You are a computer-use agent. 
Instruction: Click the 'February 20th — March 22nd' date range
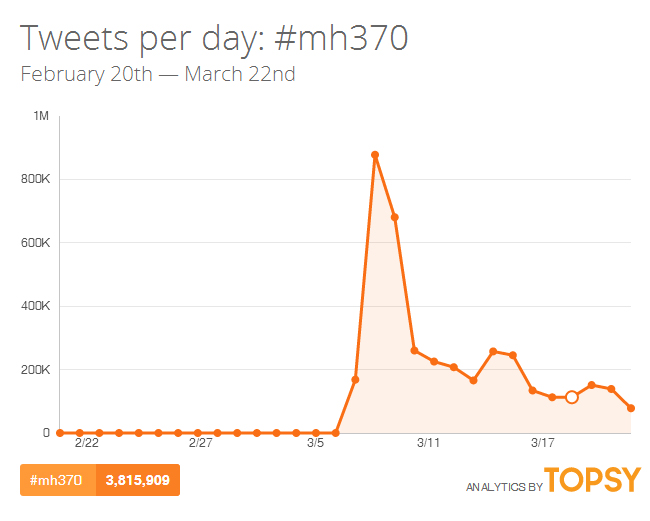[x=157, y=75]
